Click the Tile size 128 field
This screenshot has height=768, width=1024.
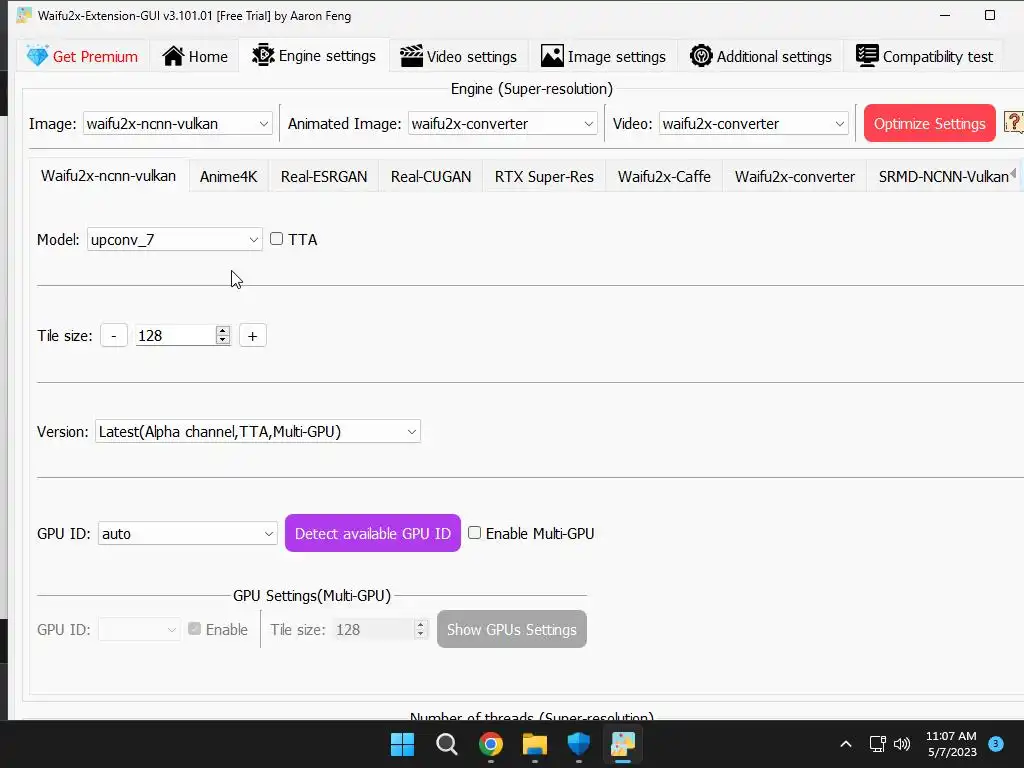click(x=175, y=336)
